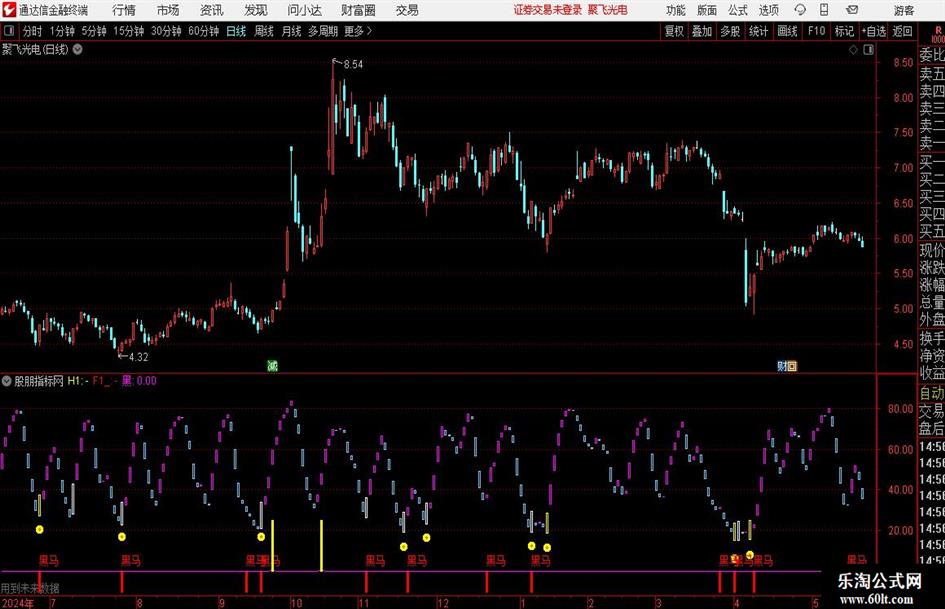Click the 返回 back button
Viewport: 945px width, 609px height.
coord(902,31)
